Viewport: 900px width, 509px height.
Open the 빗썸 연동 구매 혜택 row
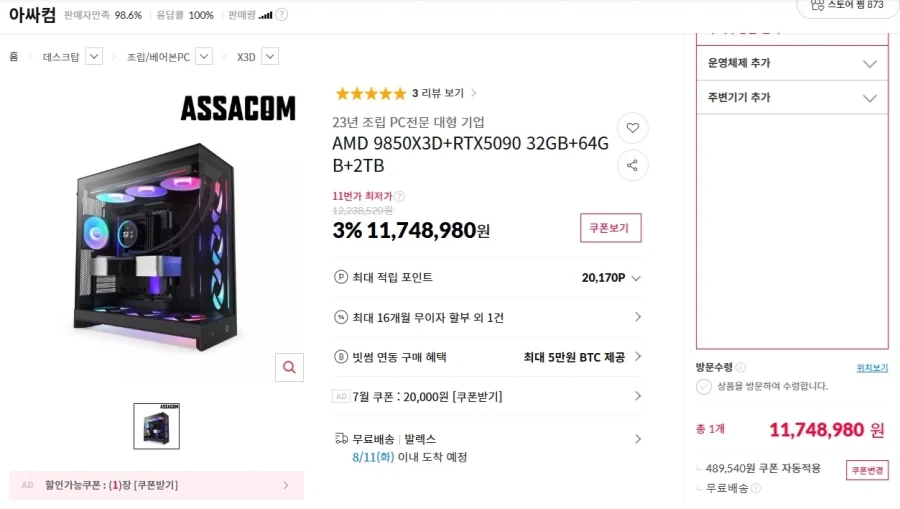[x=487, y=357]
